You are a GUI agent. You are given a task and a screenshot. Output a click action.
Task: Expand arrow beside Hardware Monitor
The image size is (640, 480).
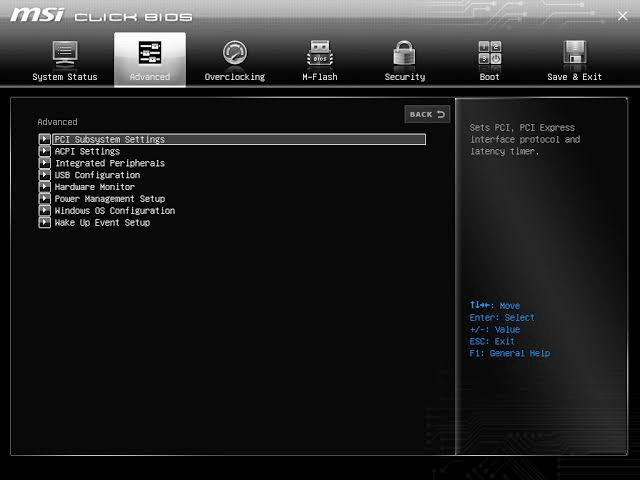[44, 187]
